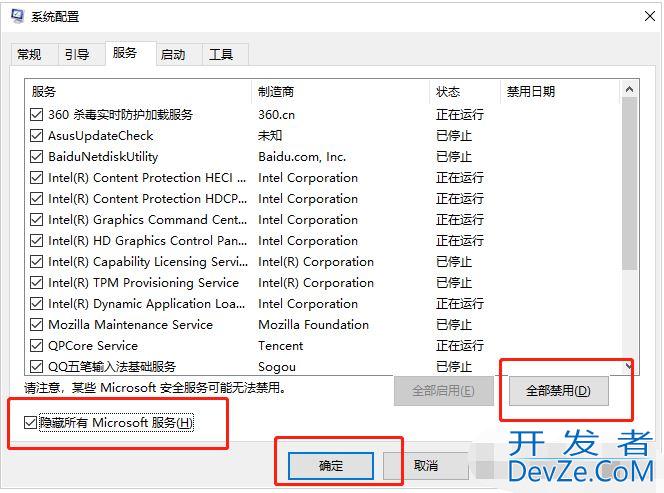Select the AsusUpdateCheck service name
This screenshot has width=664, height=493.
click(101, 136)
